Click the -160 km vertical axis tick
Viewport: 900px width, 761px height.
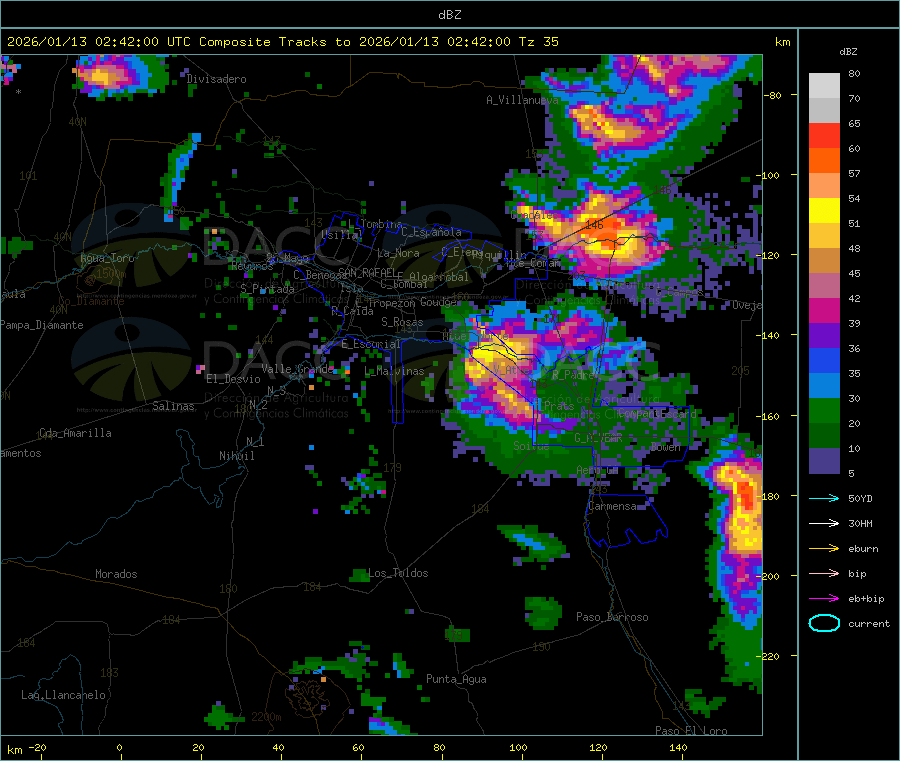[x=770, y=416]
